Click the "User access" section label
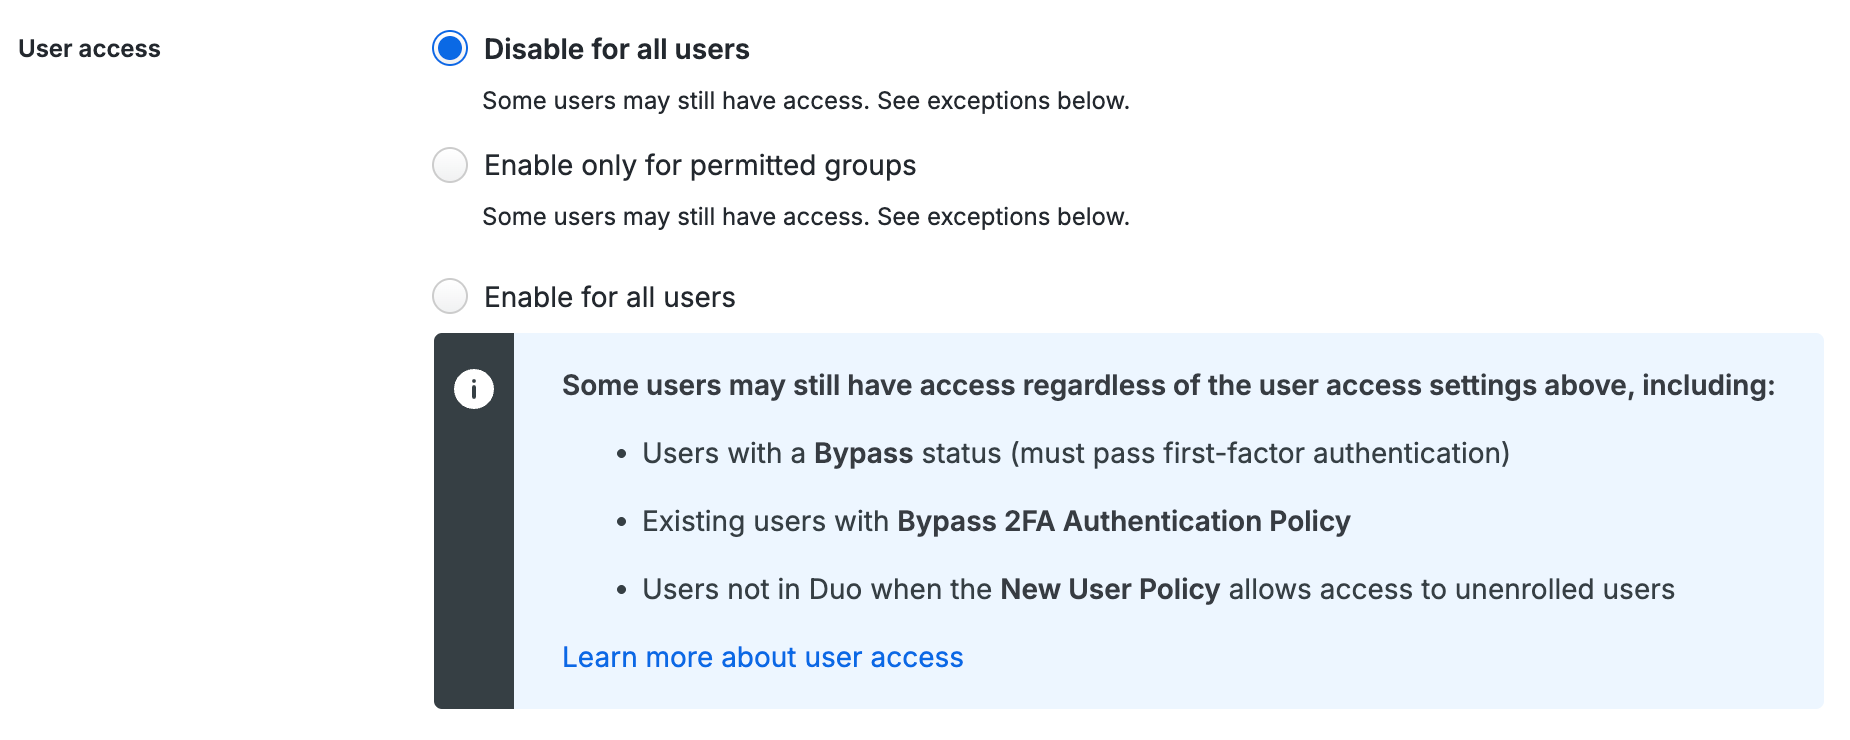Screen dimensions: 1850x740 click(89, 48)
